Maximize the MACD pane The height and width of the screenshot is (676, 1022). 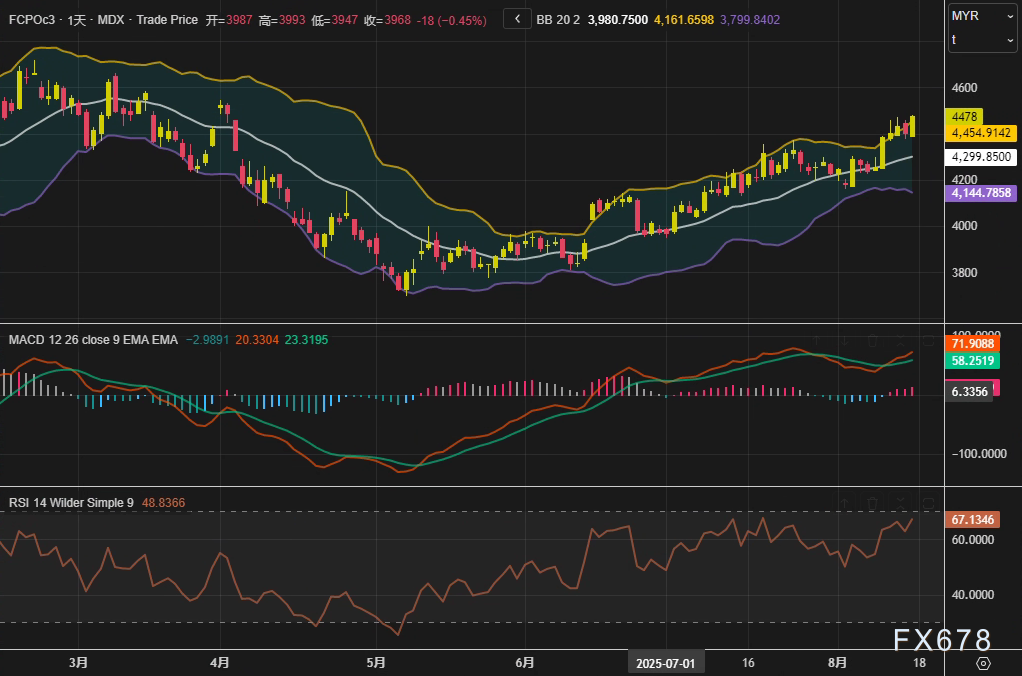928,340
